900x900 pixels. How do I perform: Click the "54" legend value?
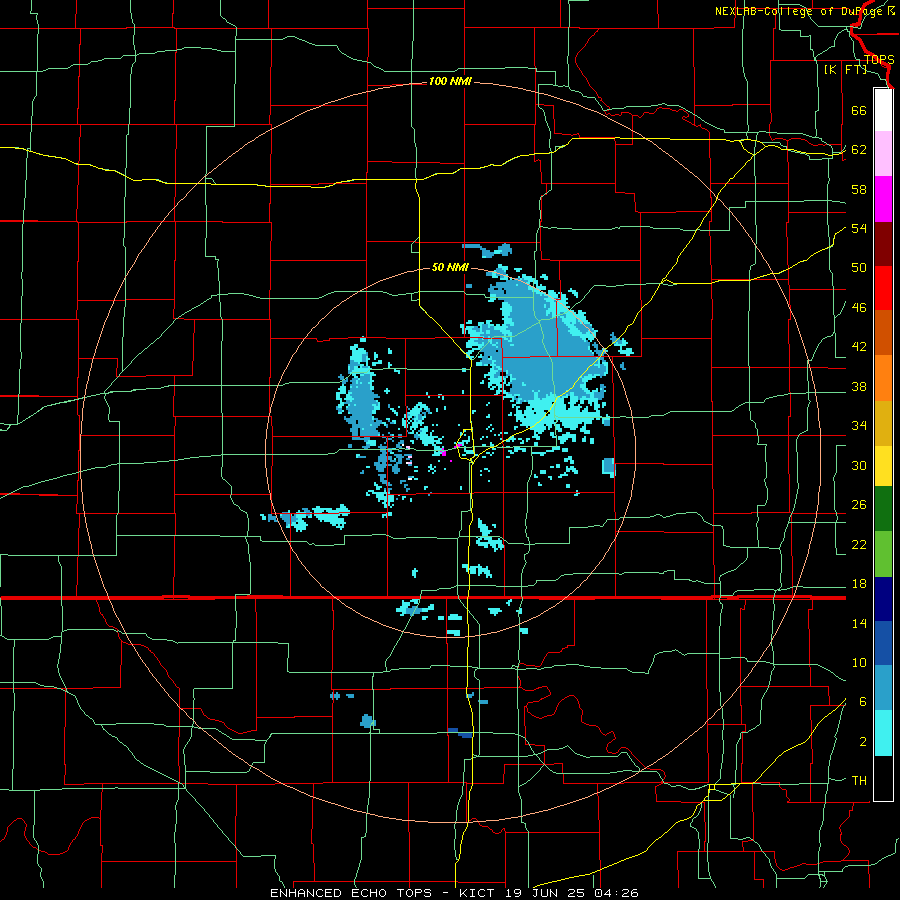859,228
